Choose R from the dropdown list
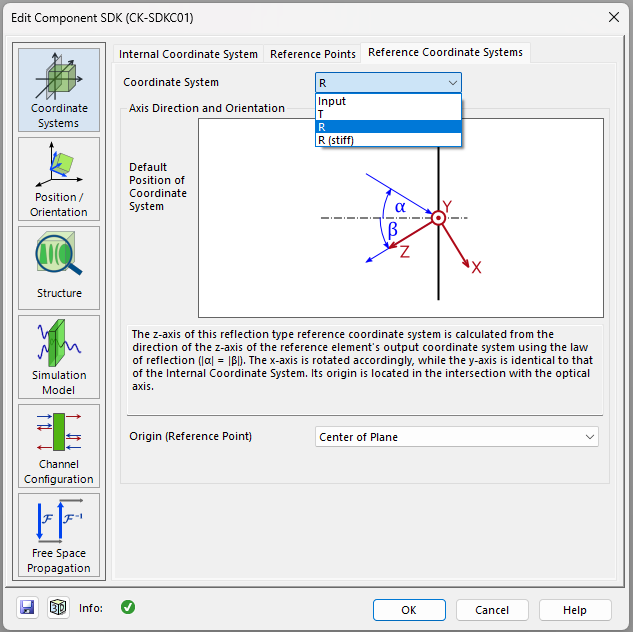 388,127
